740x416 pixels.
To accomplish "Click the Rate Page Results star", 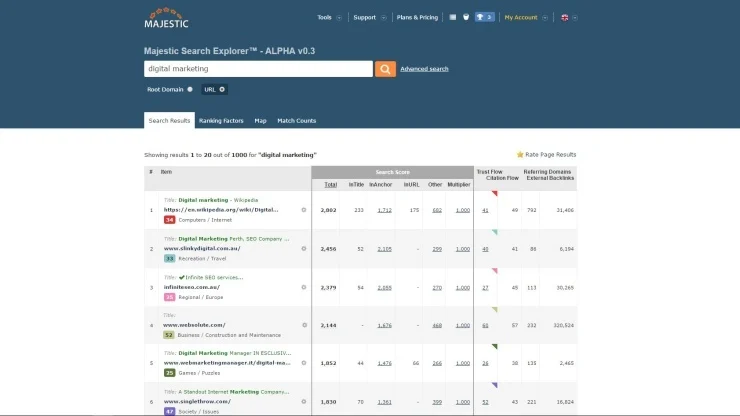I will click(520, 155).
